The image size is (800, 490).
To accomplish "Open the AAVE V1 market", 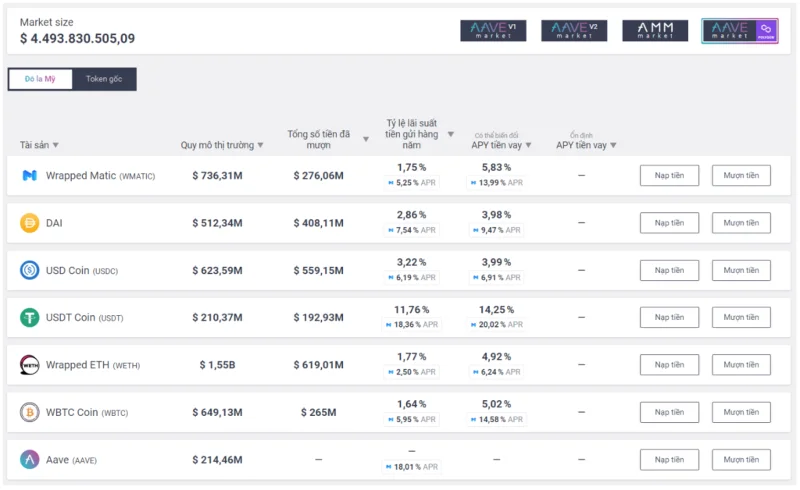I will 493,31.
